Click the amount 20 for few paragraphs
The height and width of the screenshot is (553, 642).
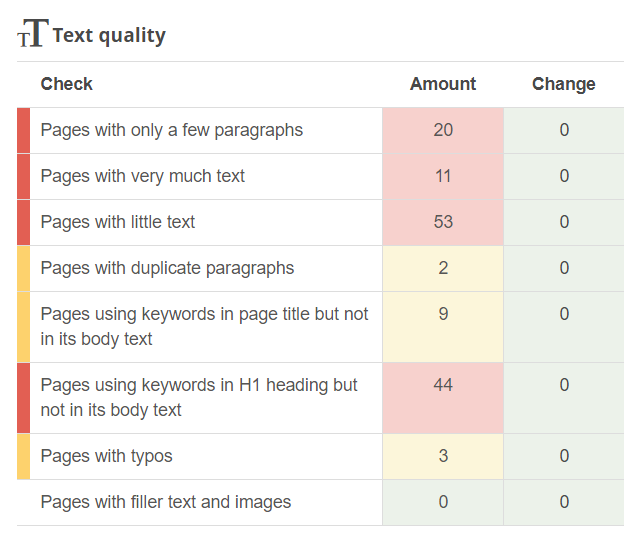tap(443, 130)
